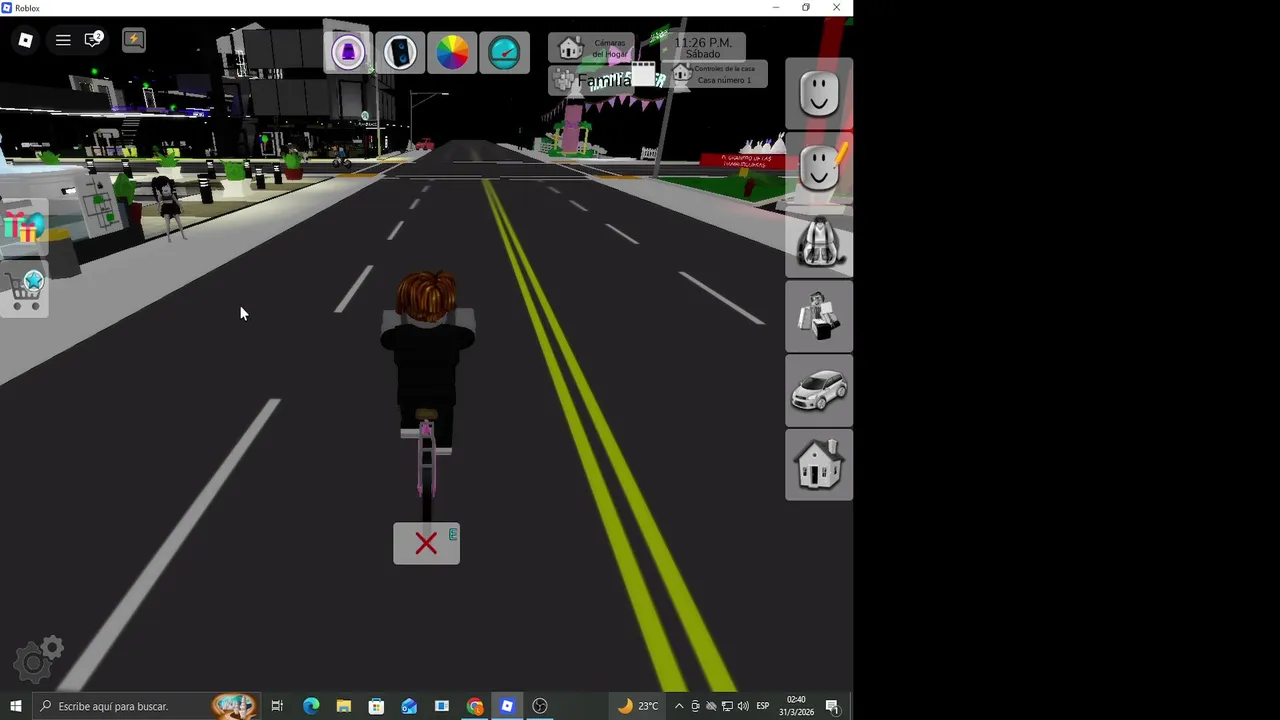This screenshot has height=720, width=1280.
Task: Open Cámaras del Hogar
Action: click(x=591, y=48)
